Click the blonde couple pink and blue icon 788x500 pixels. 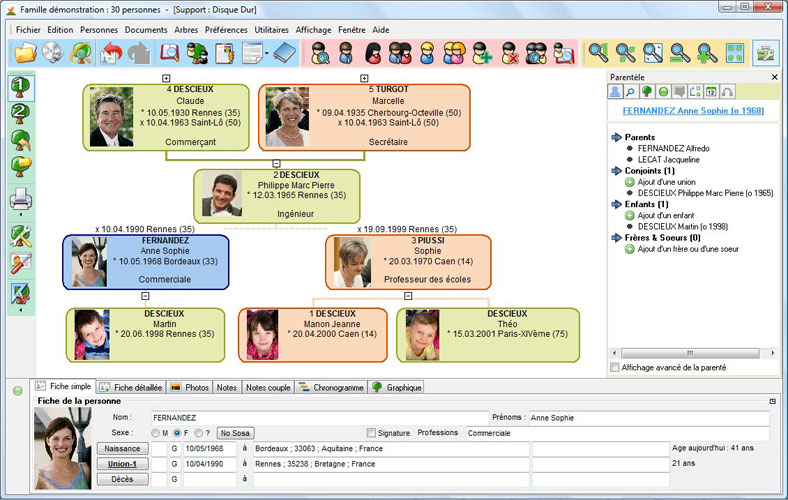pos(454,53)
